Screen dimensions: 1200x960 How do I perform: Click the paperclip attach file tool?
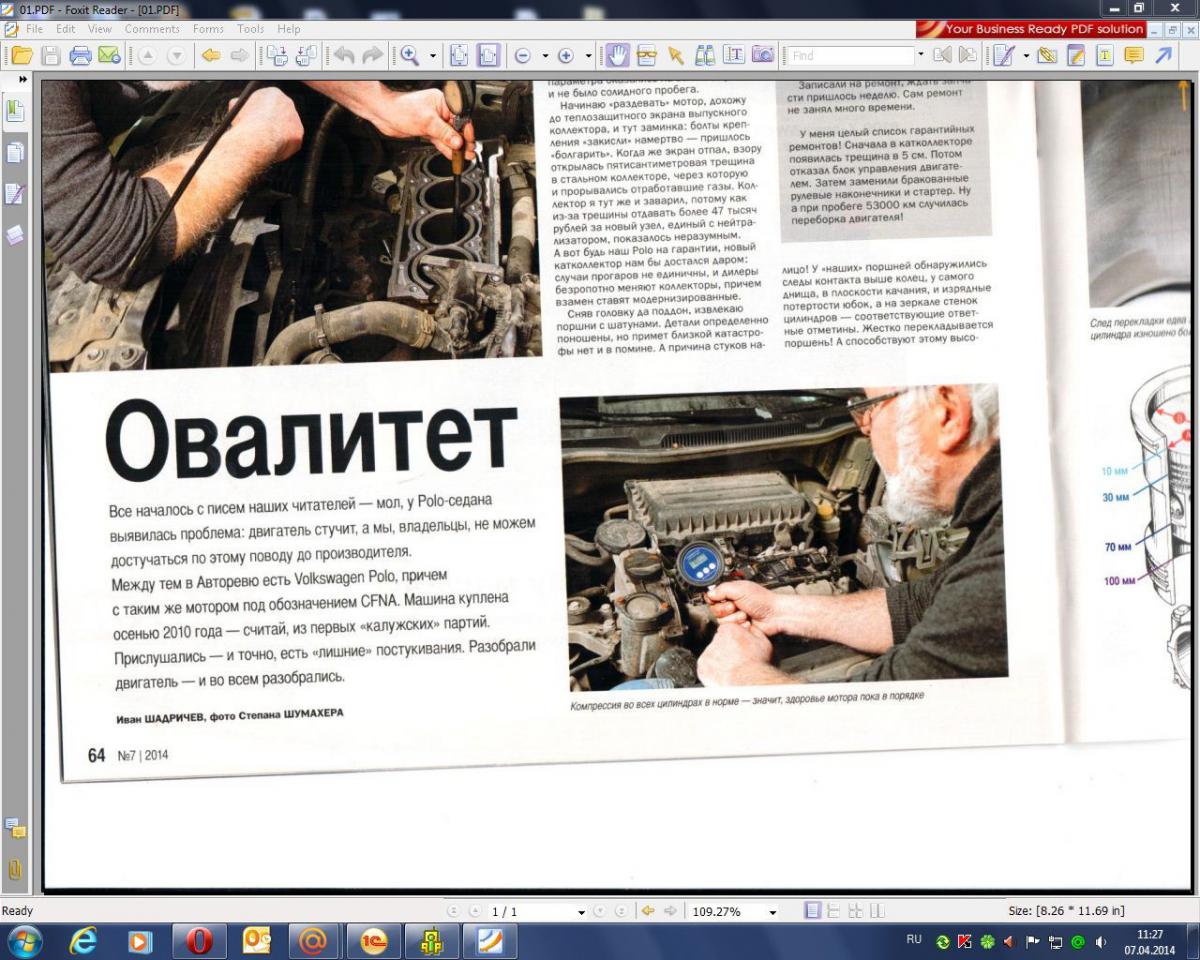coord(1047,55)
